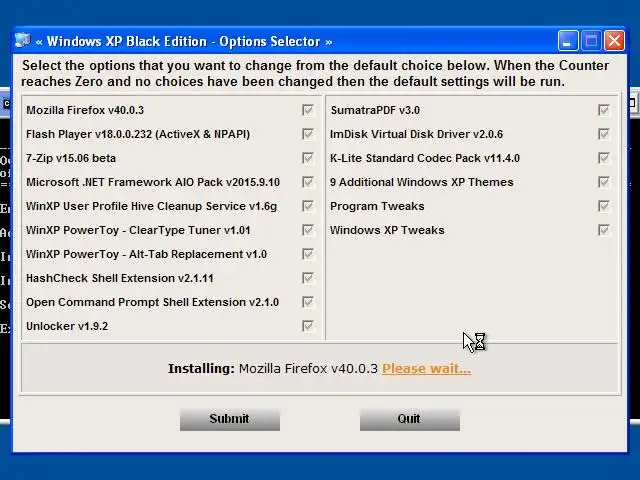Toggle User Profile Hive Cleanup Service checkbox
640x480 pixels.
(308, 206)
